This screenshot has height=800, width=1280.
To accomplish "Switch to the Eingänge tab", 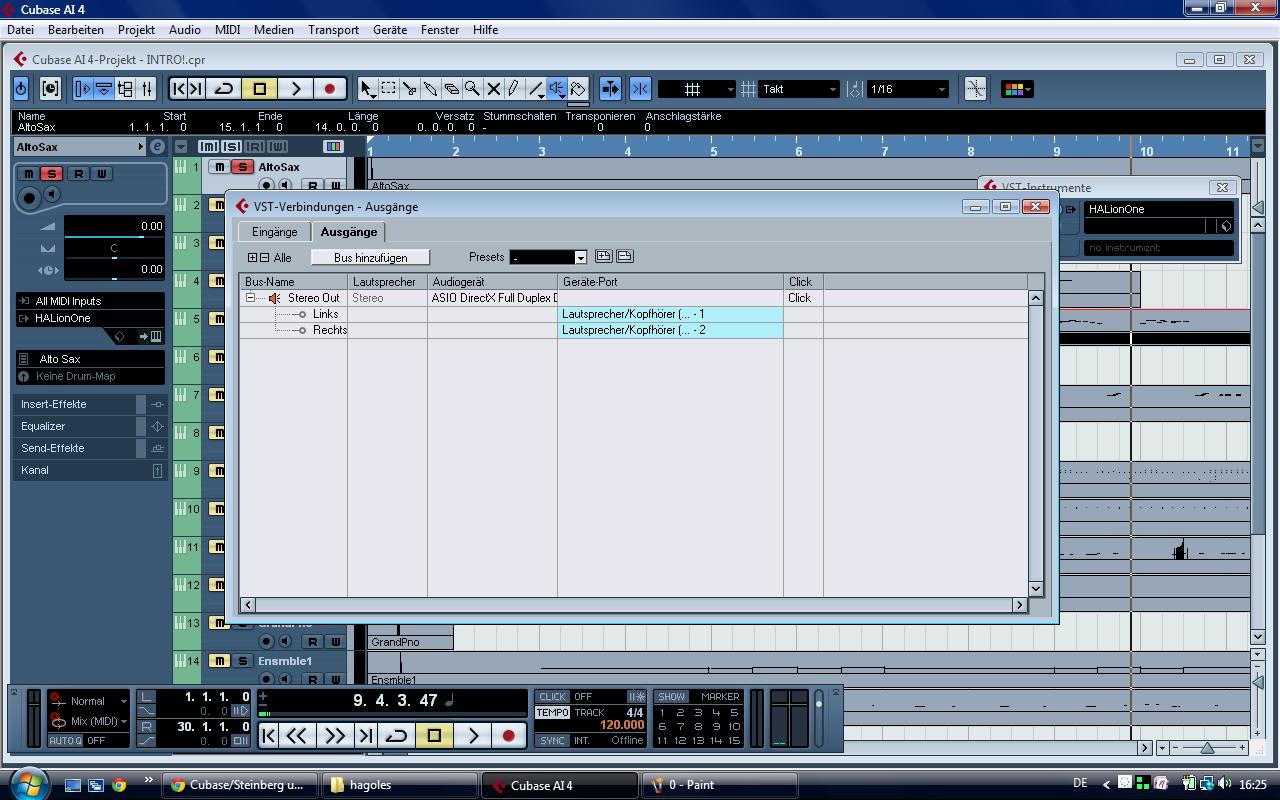I will (x=274, y=232).
